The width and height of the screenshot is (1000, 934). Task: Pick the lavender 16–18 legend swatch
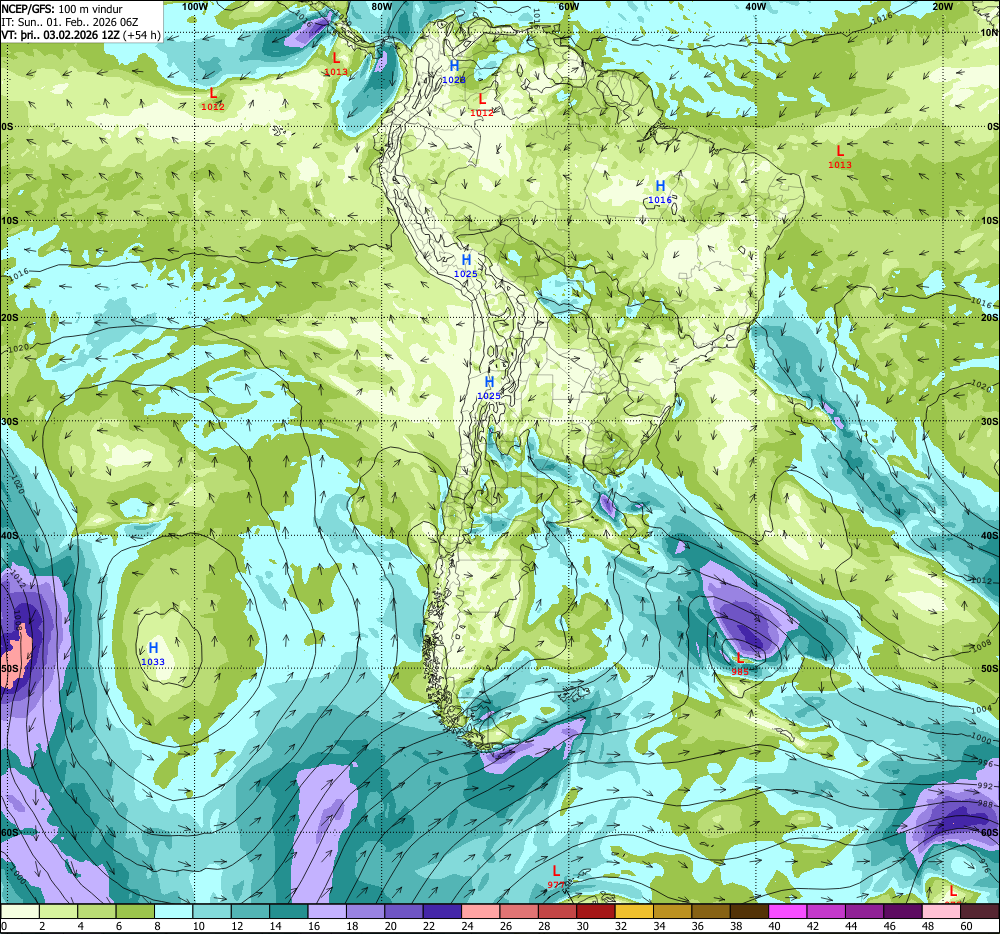click(x=327, y=912)
